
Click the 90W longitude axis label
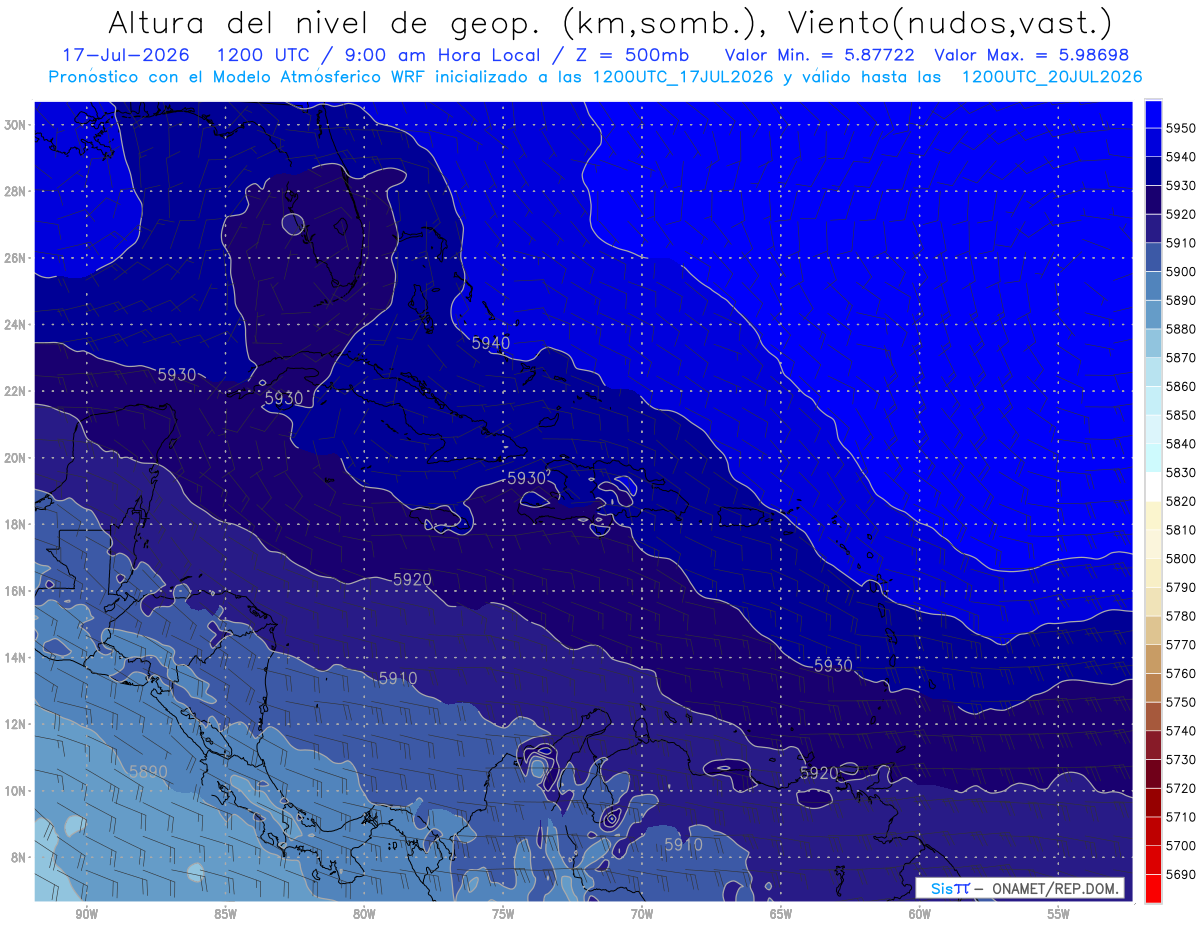click(86, 914)
